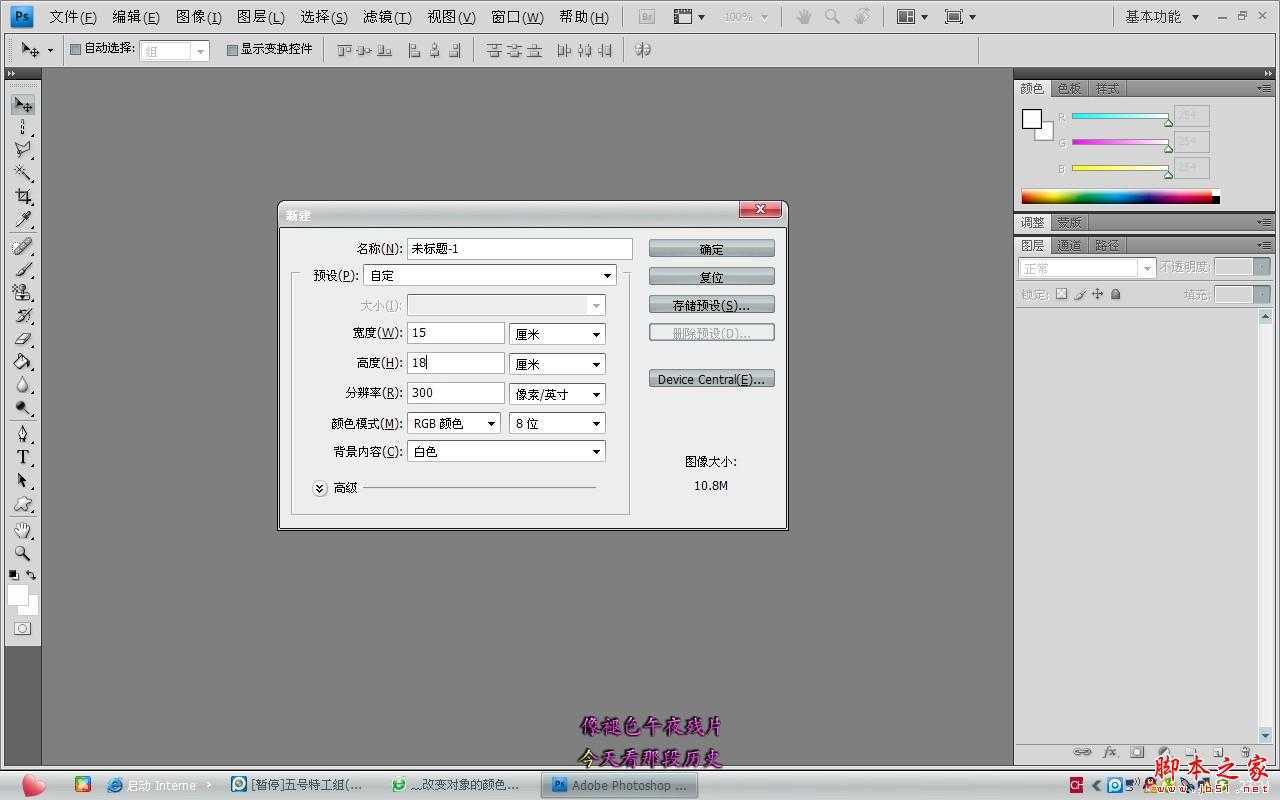
Task: Open the 图像(I) menu
Action: (199, 17)
